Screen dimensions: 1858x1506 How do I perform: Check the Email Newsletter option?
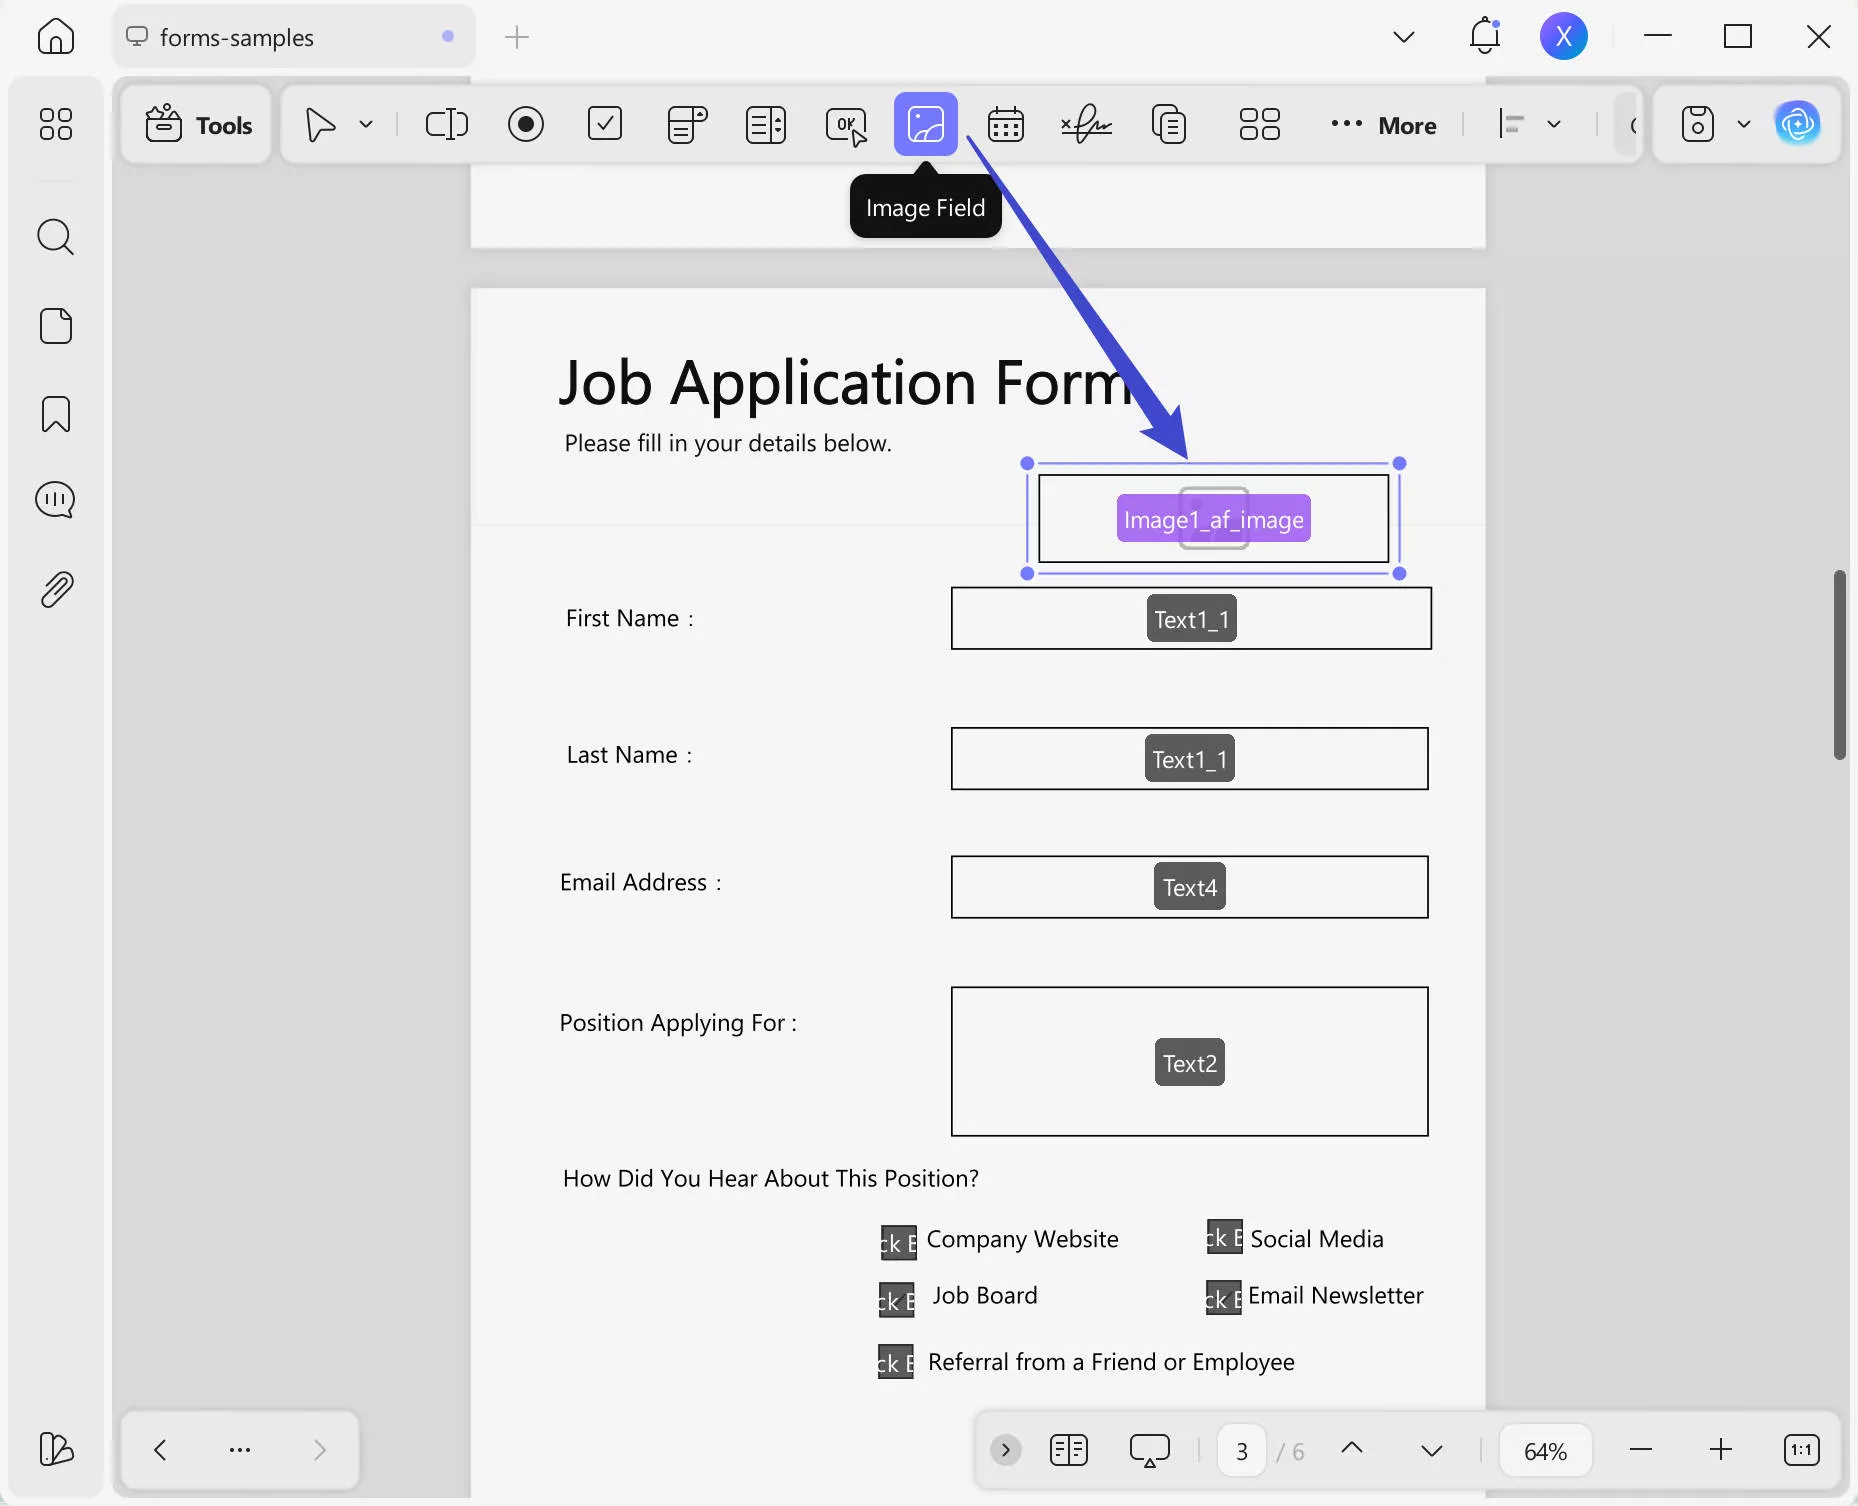coord(1222,1298)
